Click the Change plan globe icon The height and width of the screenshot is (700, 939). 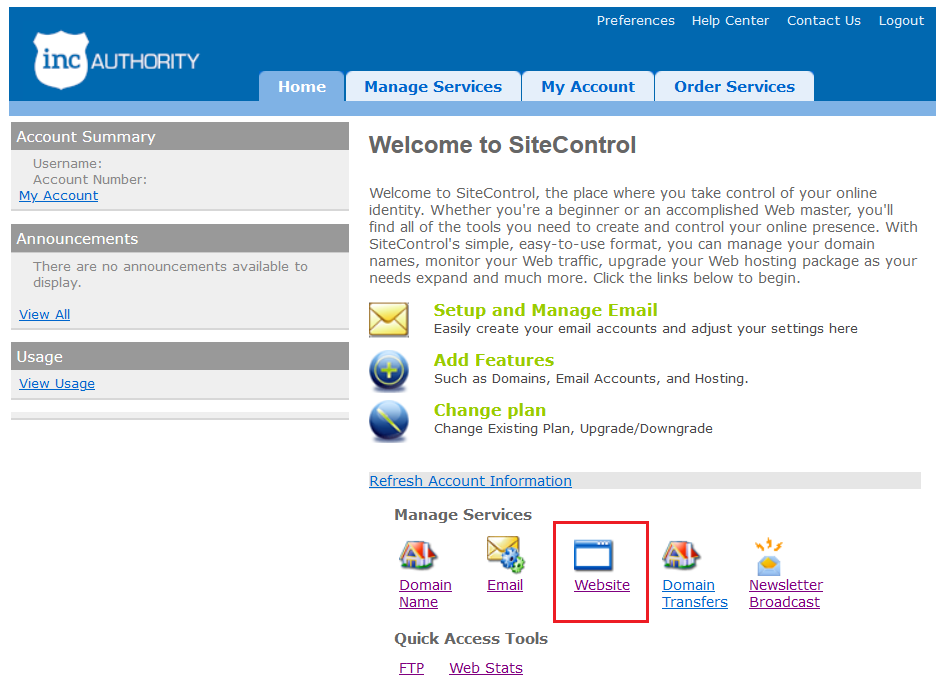[389, 421]
